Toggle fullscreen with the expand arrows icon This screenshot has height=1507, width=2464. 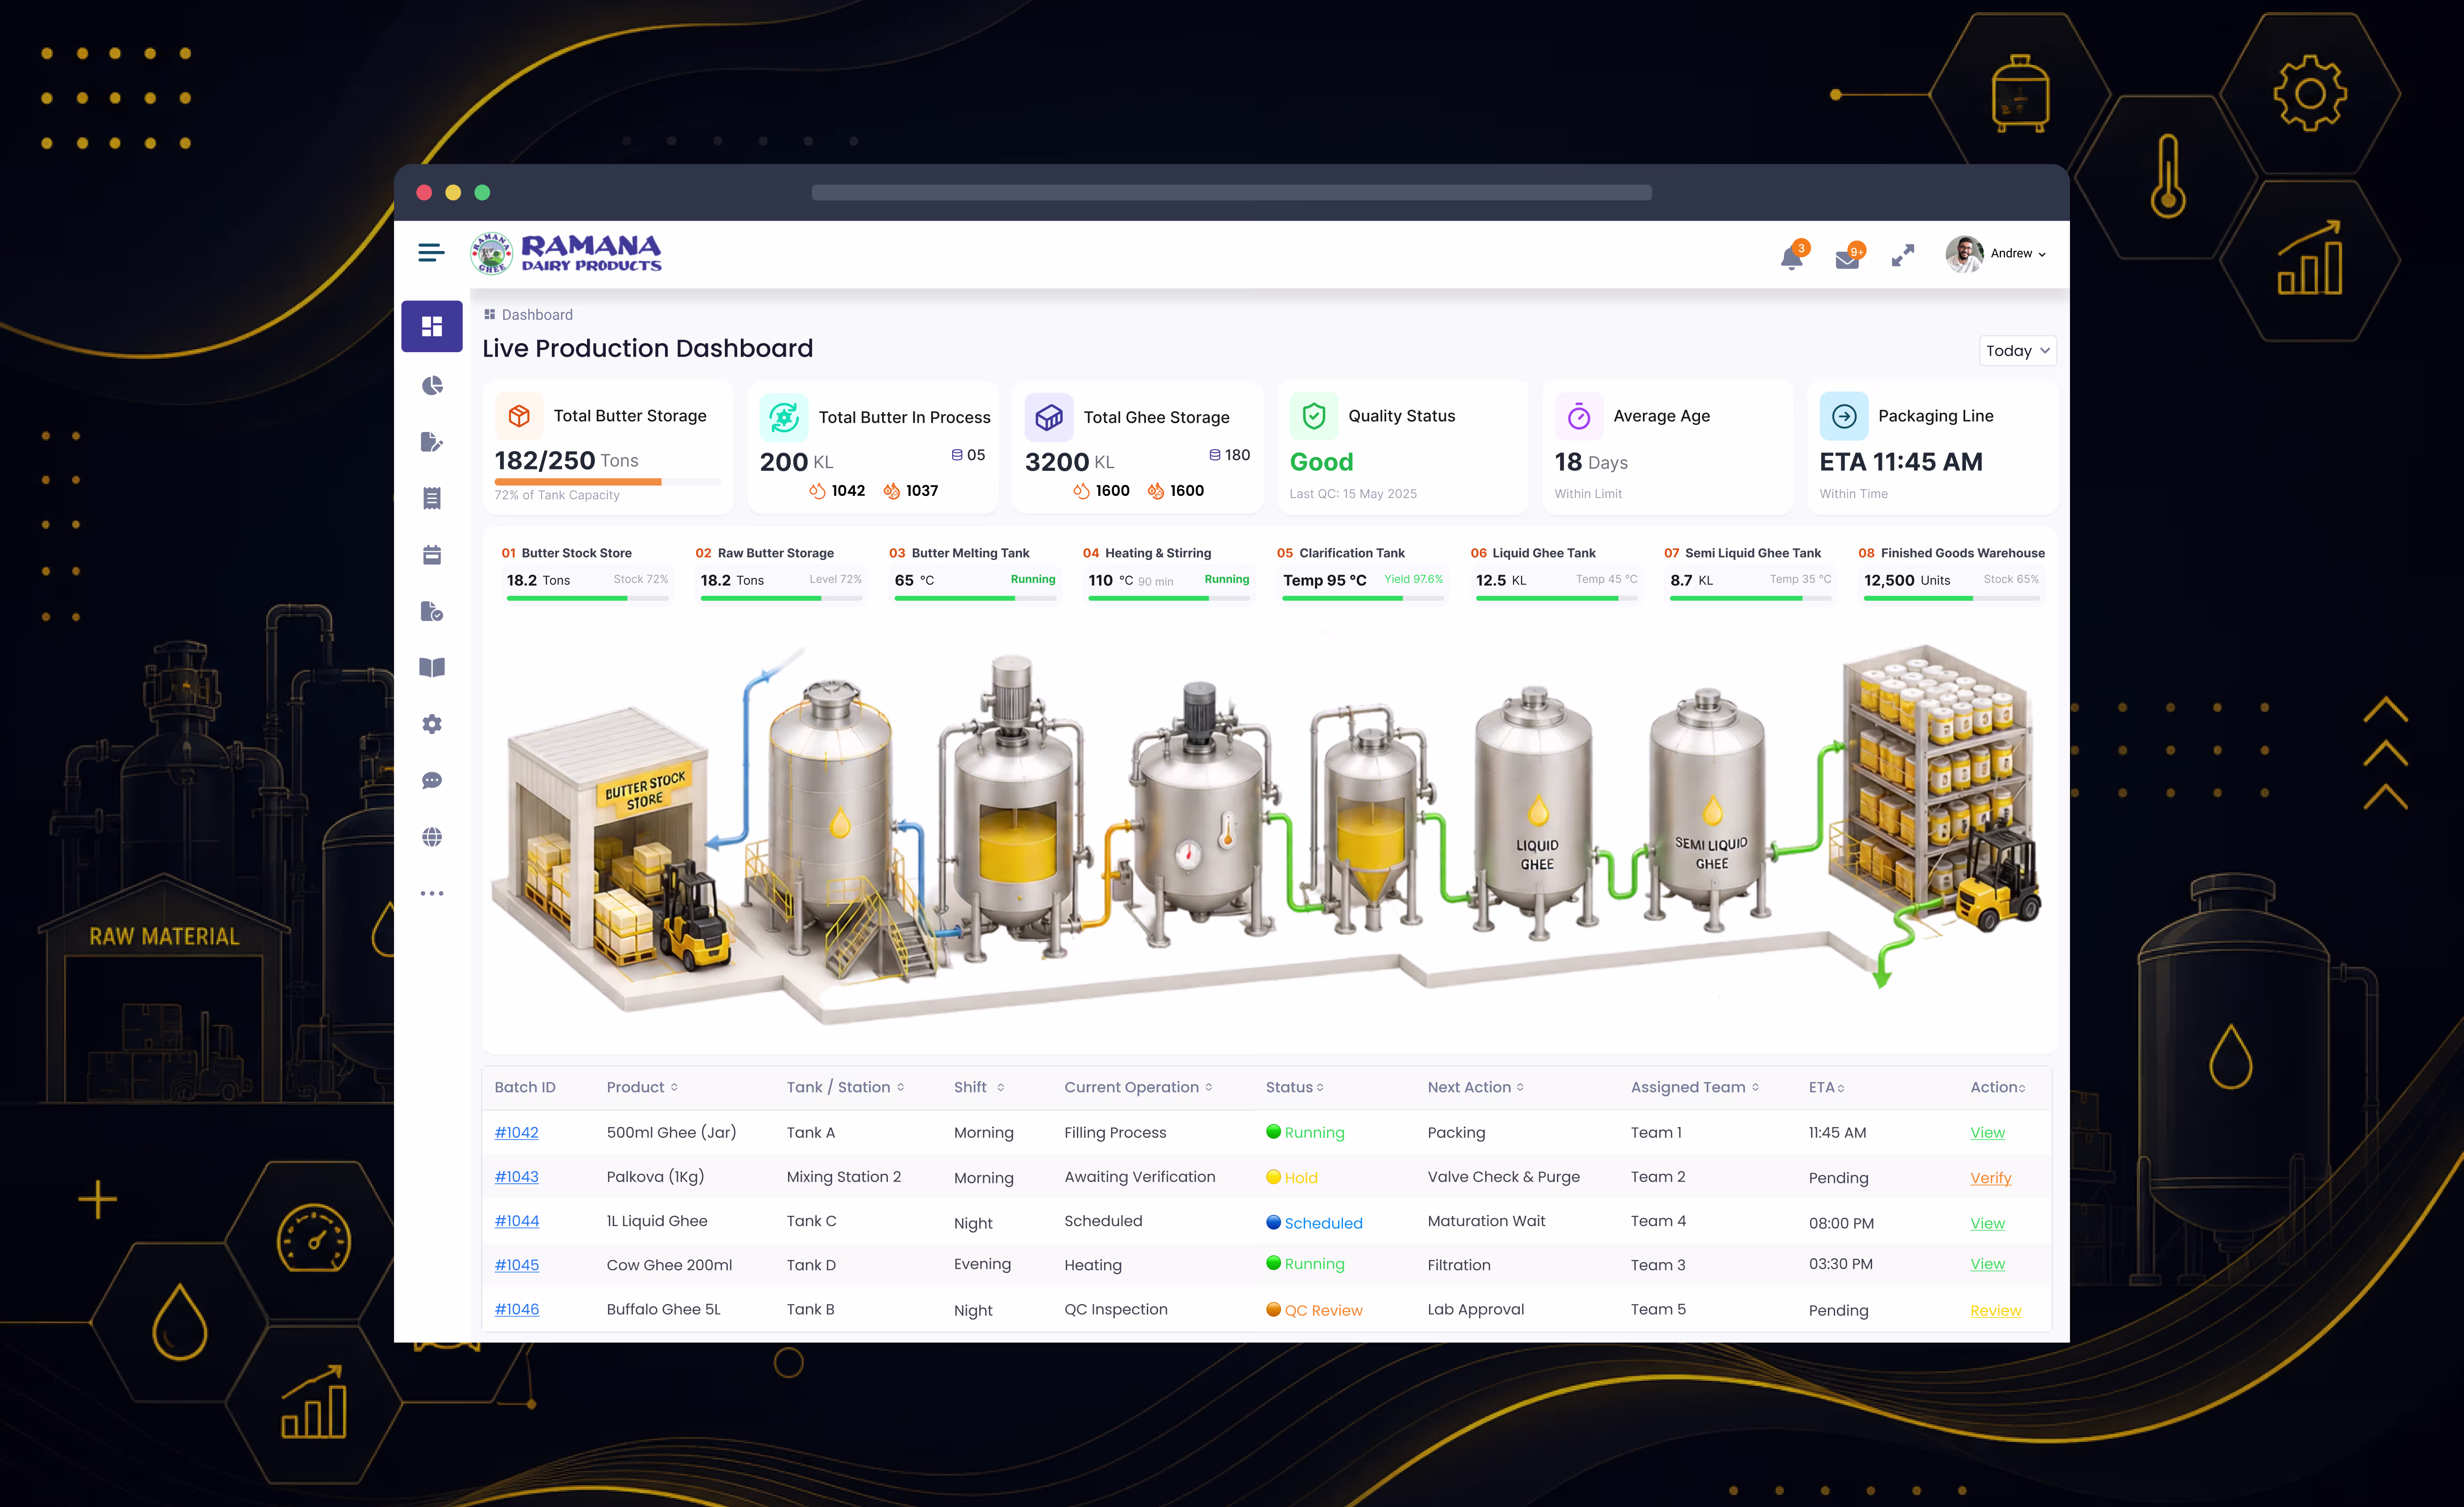click(1903, 256)
